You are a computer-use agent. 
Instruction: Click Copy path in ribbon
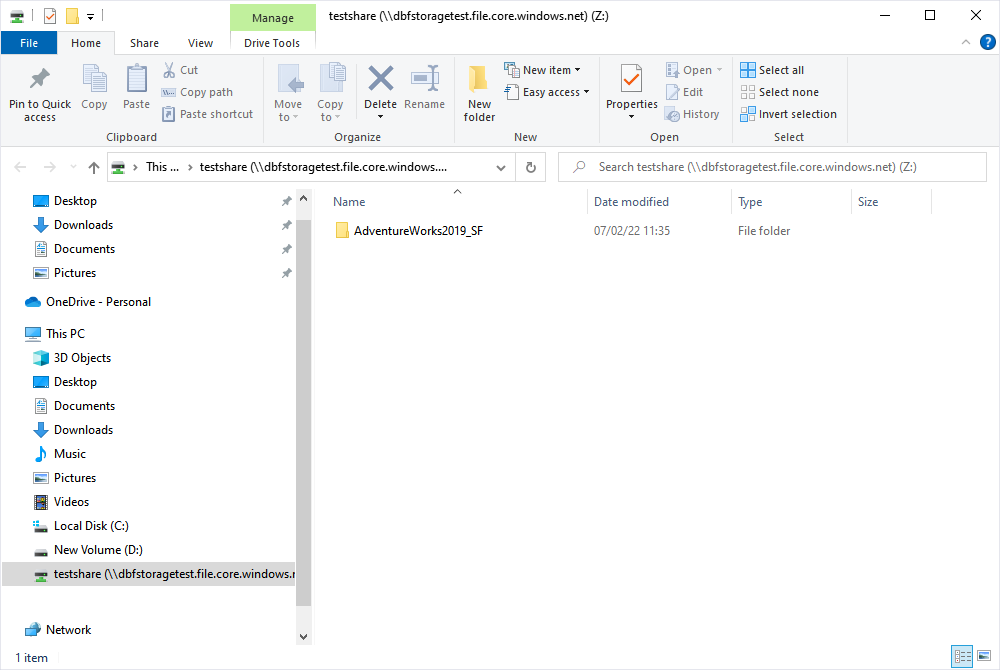[197, 92]
